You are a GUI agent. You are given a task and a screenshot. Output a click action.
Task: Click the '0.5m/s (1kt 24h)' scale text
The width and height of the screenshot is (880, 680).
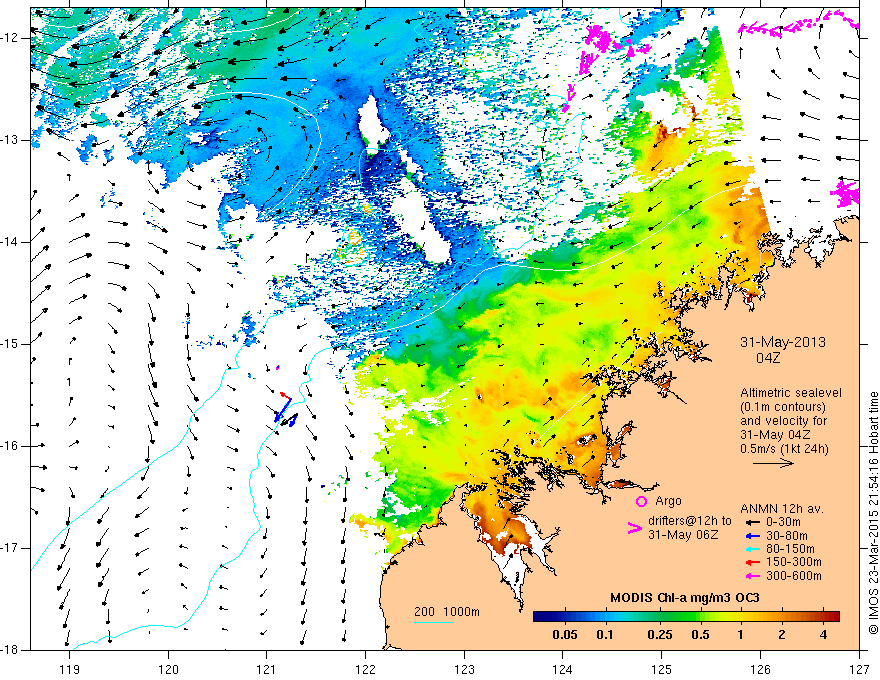pos(785,448)
